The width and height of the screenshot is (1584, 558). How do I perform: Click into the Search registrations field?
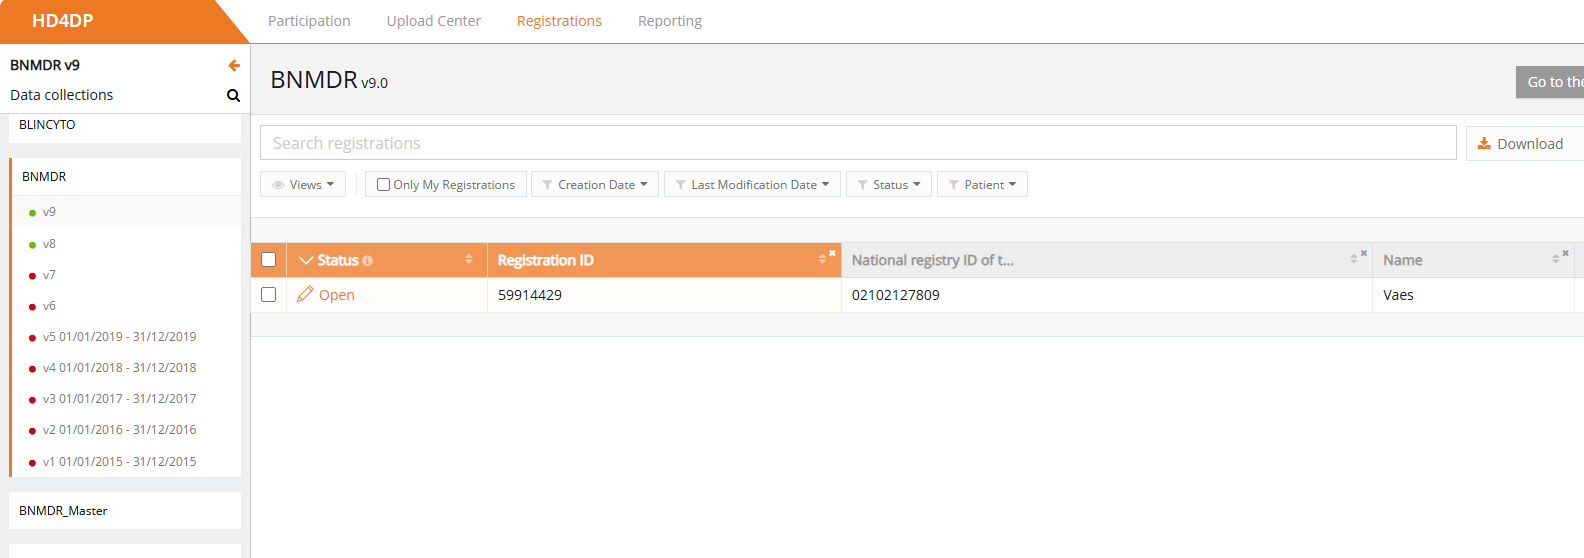point(857,143)
